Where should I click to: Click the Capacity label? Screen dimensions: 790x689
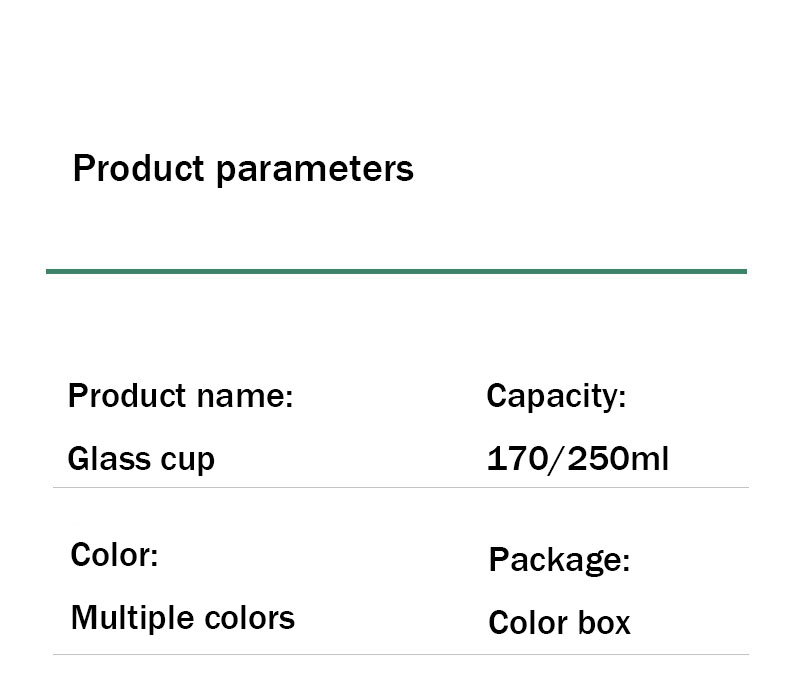tap(556, 397)
